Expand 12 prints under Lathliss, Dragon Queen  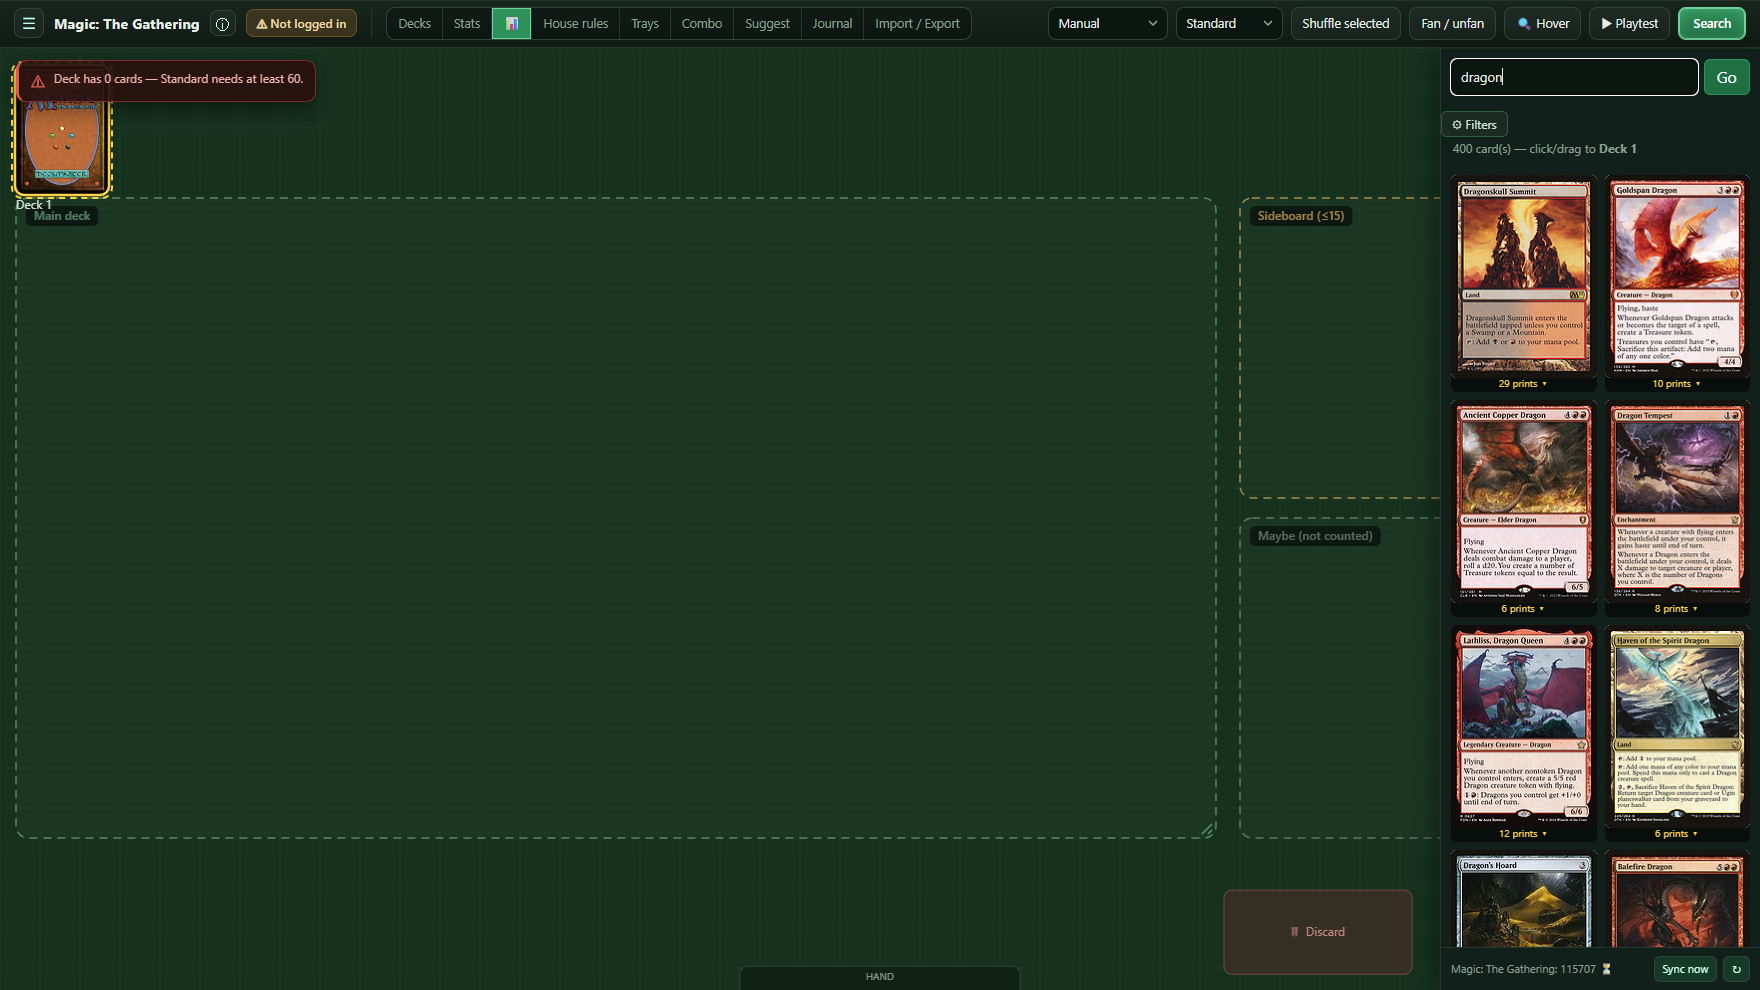(1522, 834)
